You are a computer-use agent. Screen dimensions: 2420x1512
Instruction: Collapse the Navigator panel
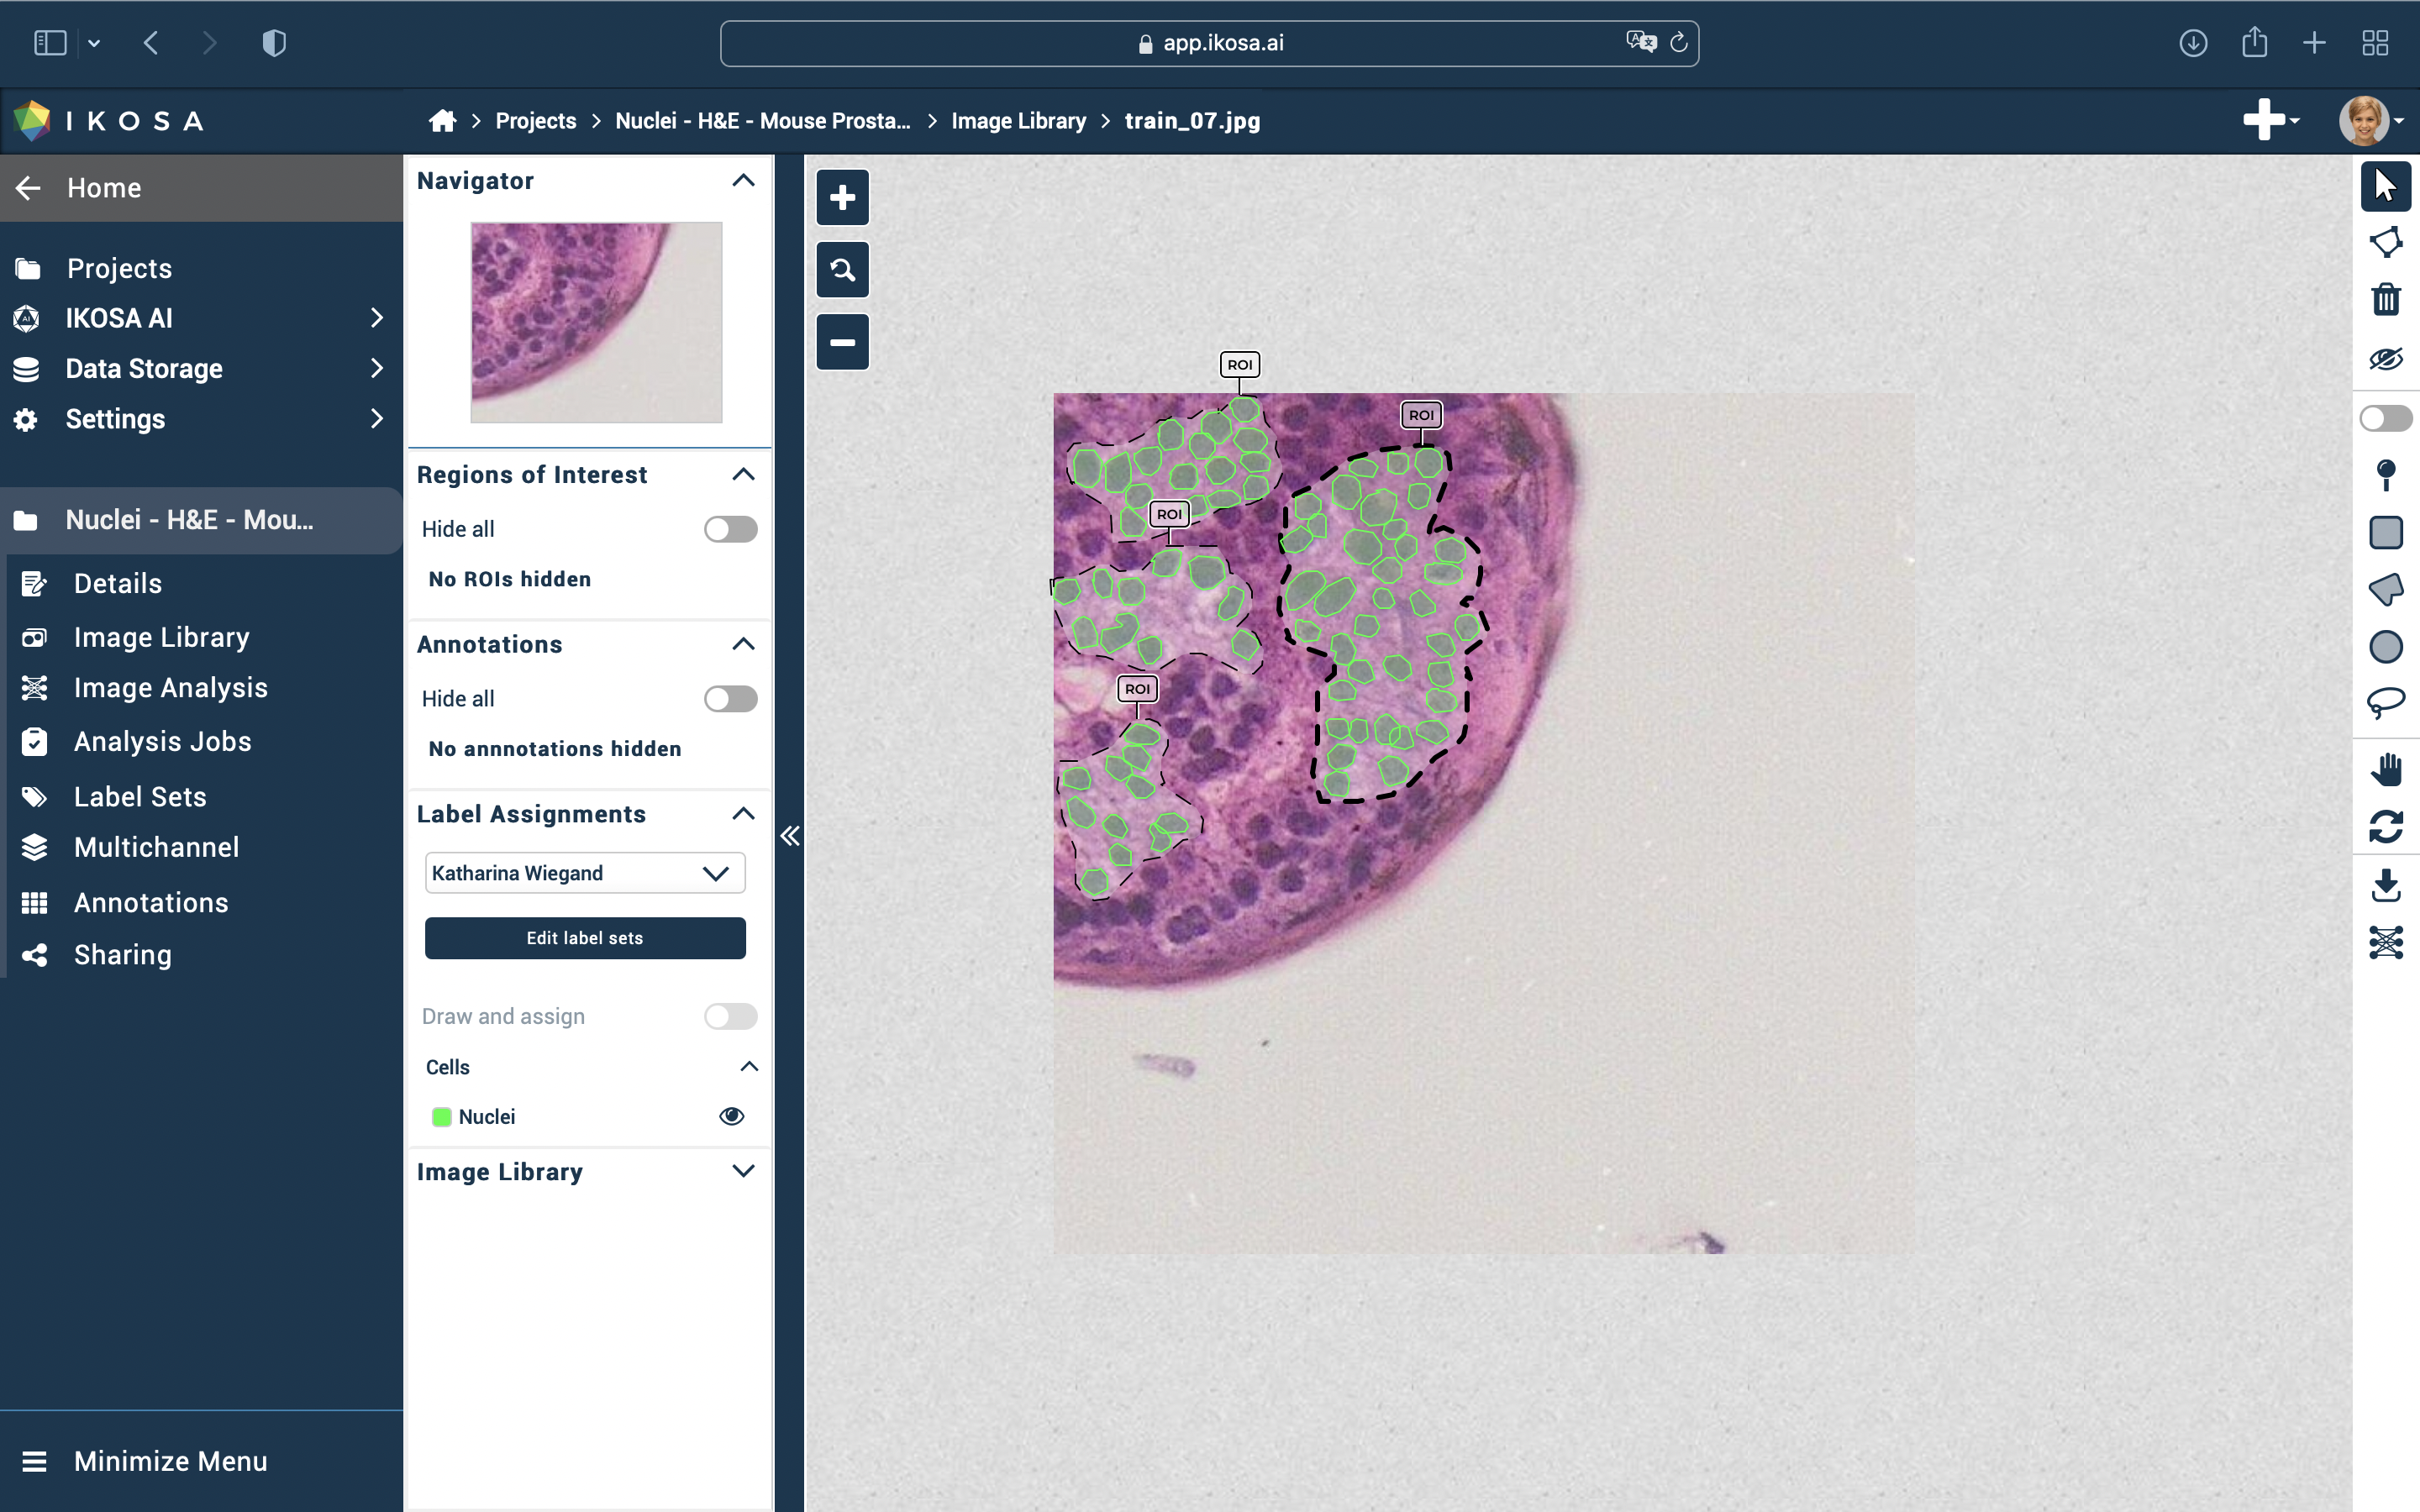(x=743, y=181)
